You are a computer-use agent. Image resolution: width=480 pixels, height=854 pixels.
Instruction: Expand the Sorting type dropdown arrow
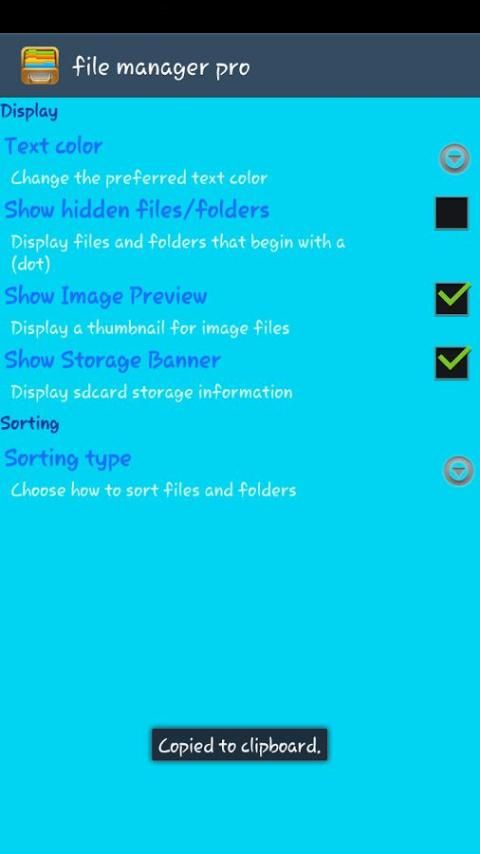point(458,471)
